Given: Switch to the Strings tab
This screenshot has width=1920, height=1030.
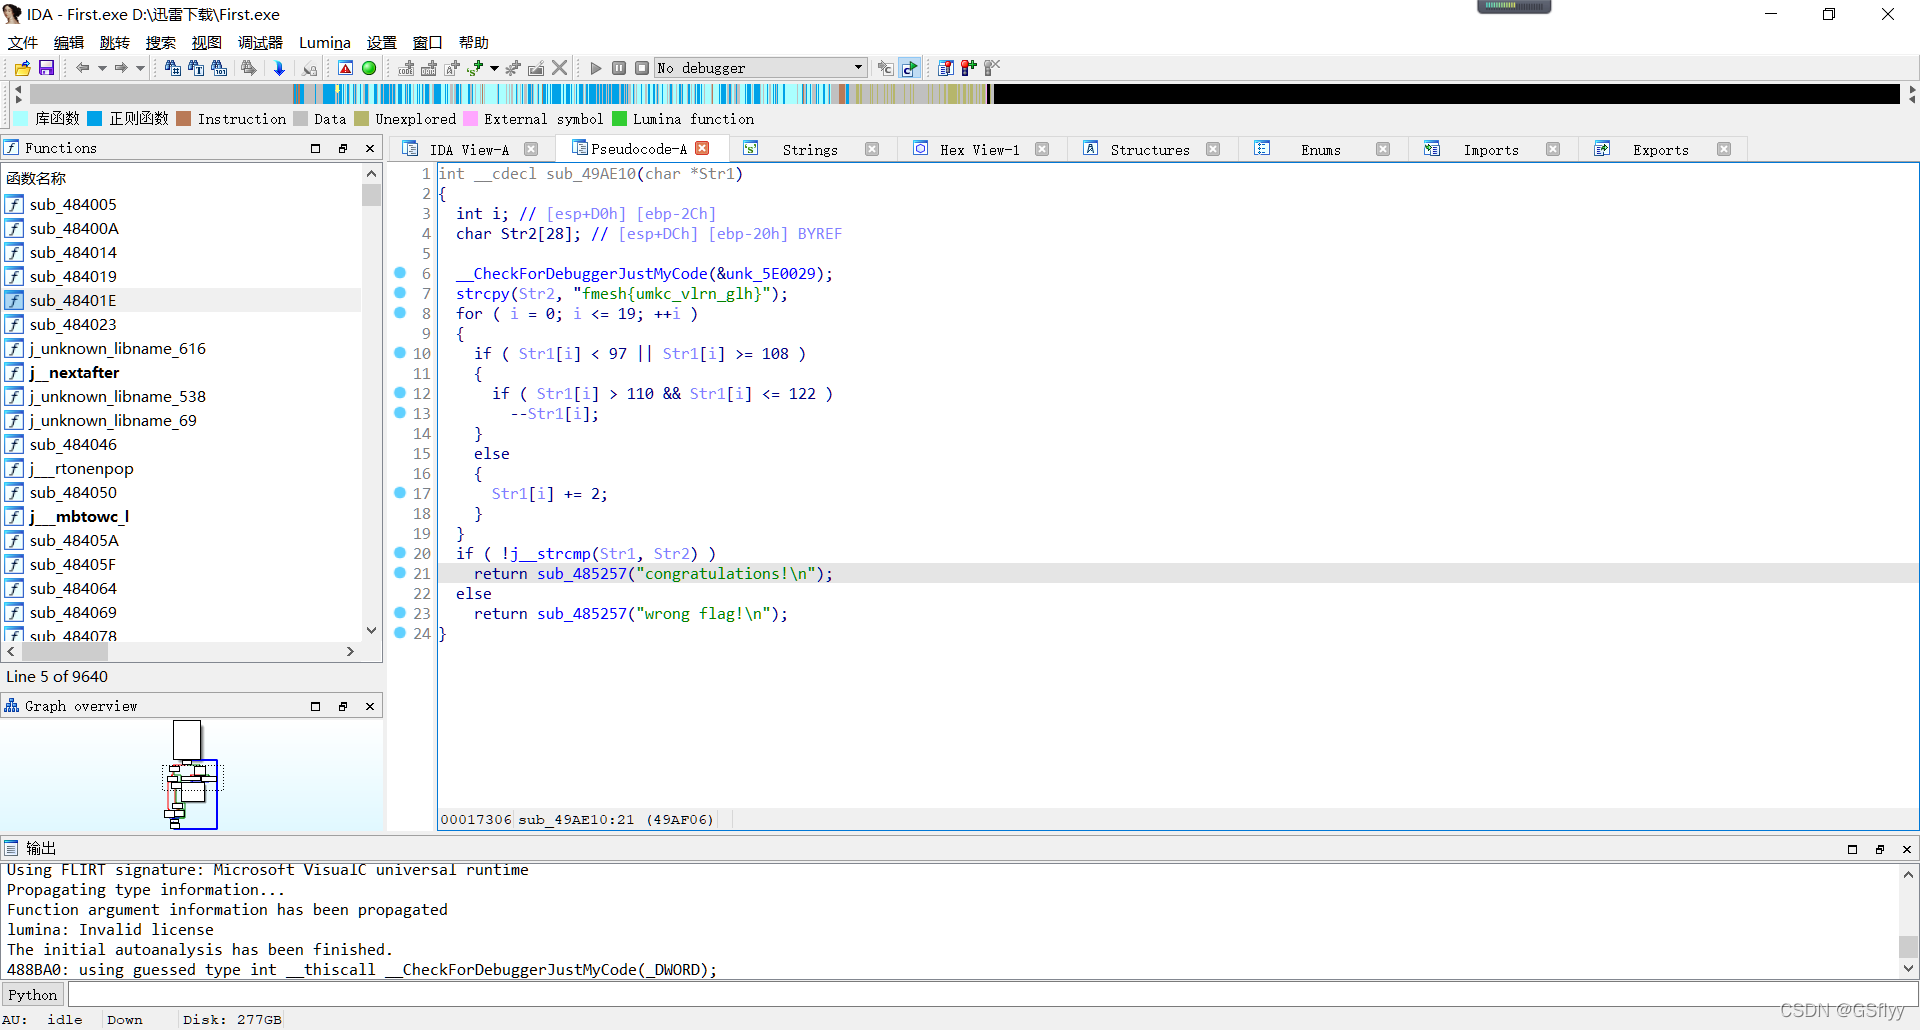Looking at the screenshot, I should 809,150.
